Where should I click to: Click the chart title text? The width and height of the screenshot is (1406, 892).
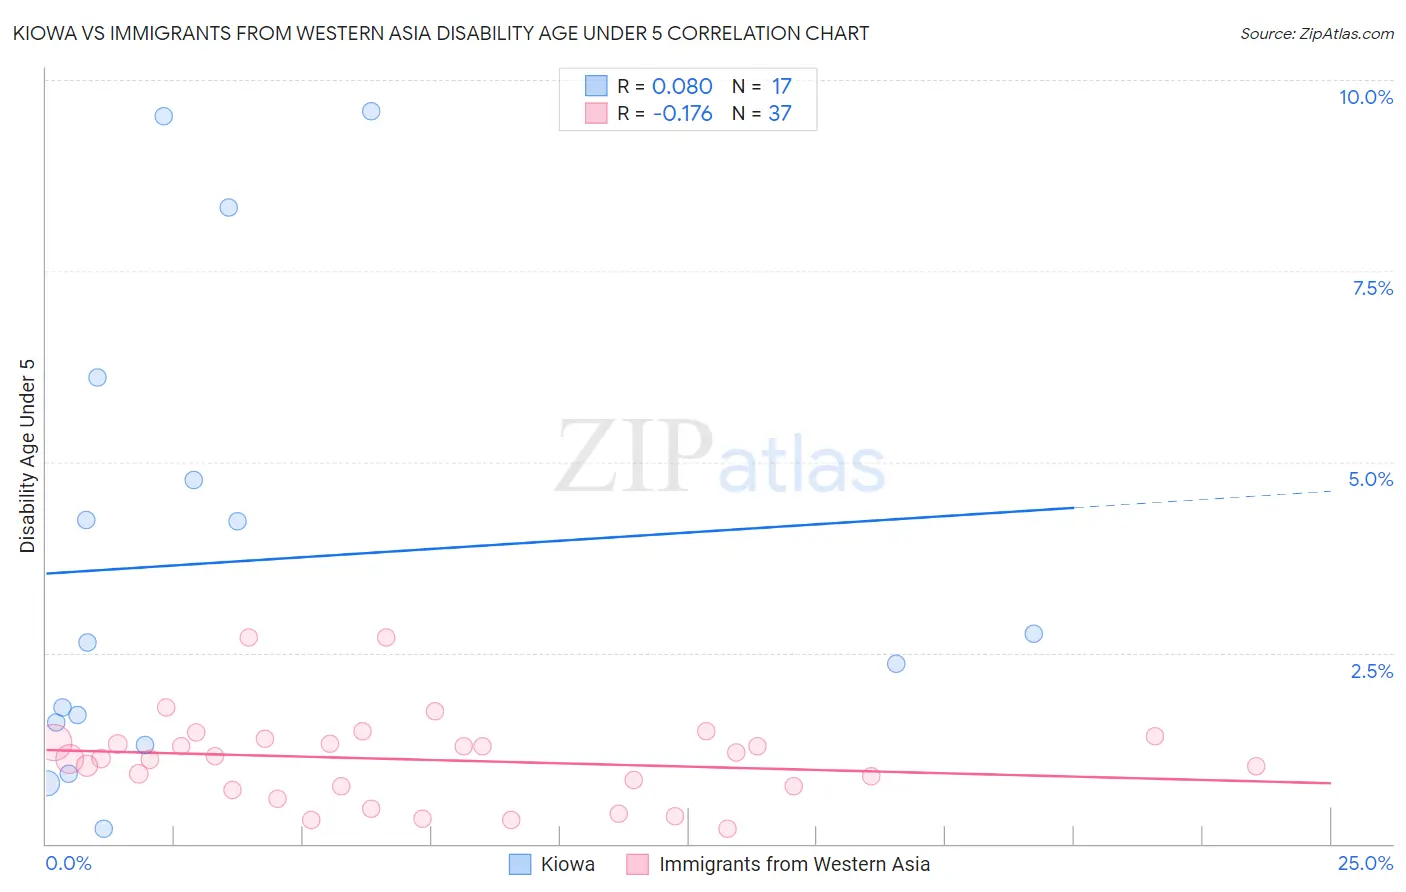[x=441, y=33]
